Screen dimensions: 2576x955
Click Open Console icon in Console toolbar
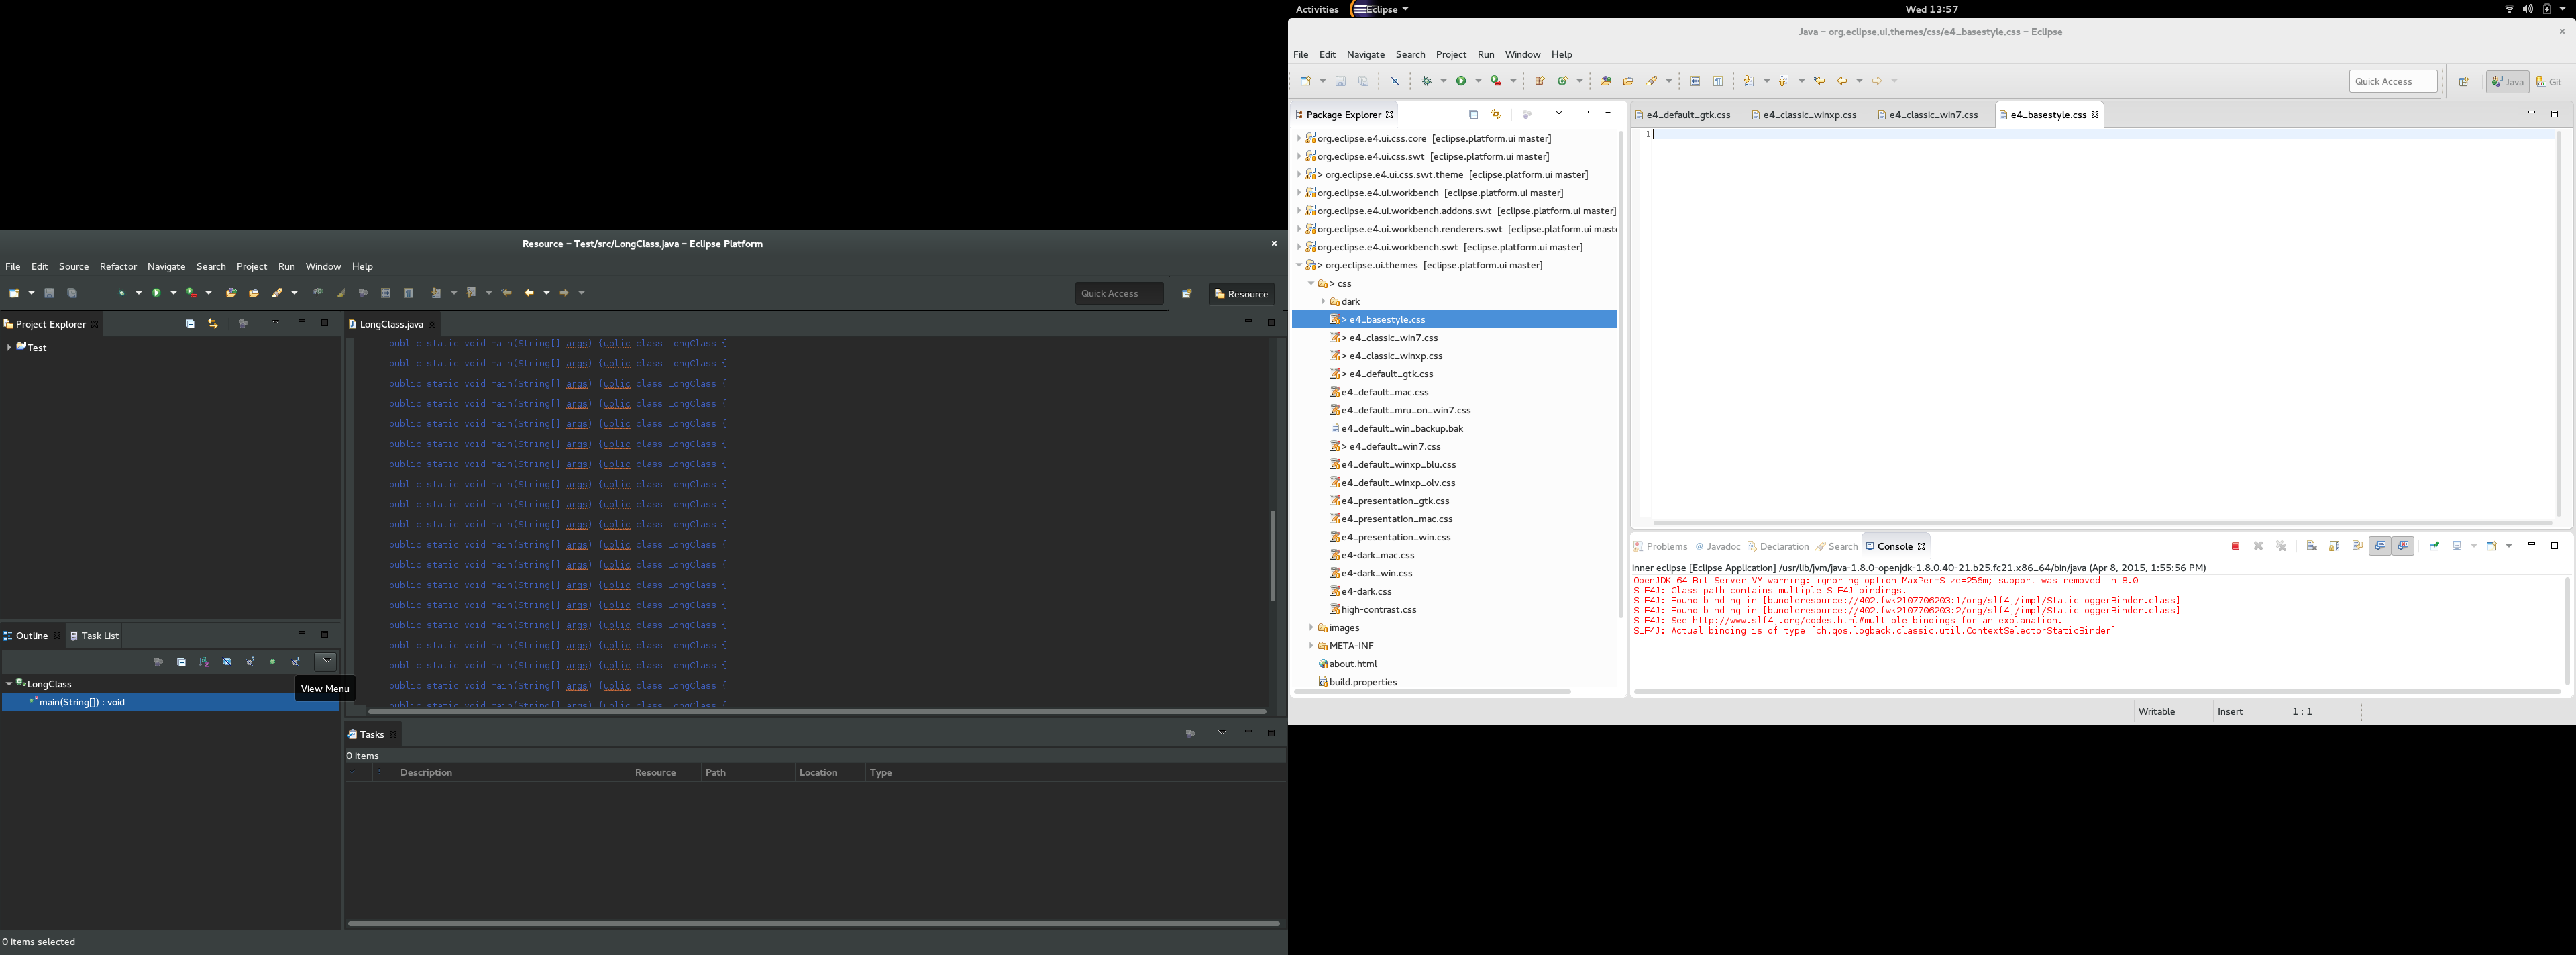coord(2493,546)
